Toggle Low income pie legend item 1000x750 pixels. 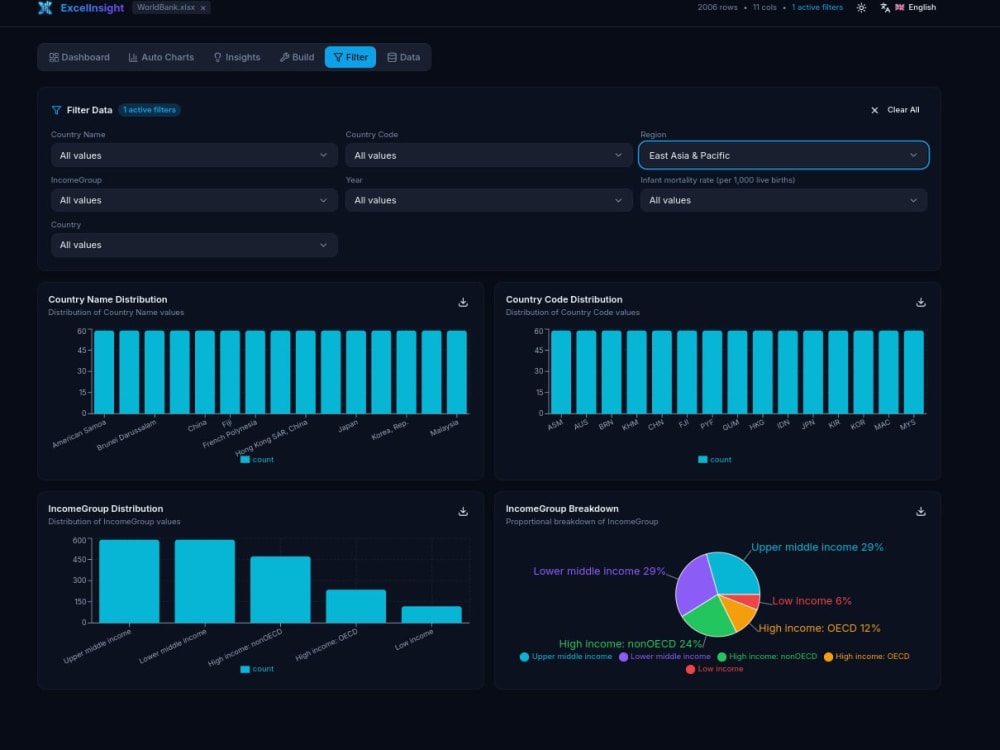[714, 669]
